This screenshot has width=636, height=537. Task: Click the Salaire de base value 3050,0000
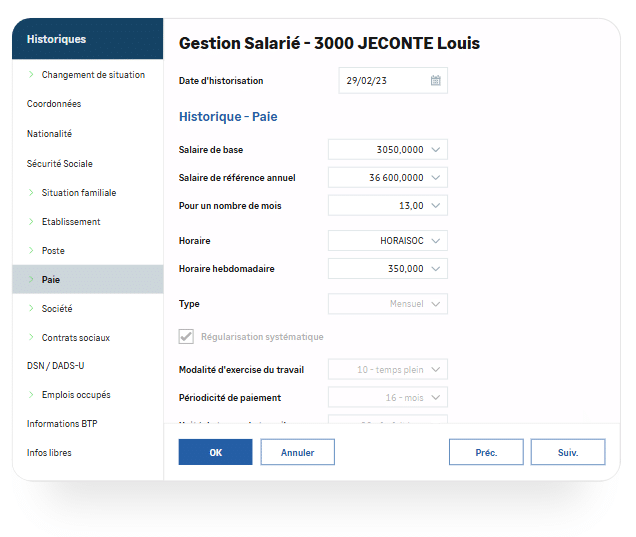tap(400, 150)
